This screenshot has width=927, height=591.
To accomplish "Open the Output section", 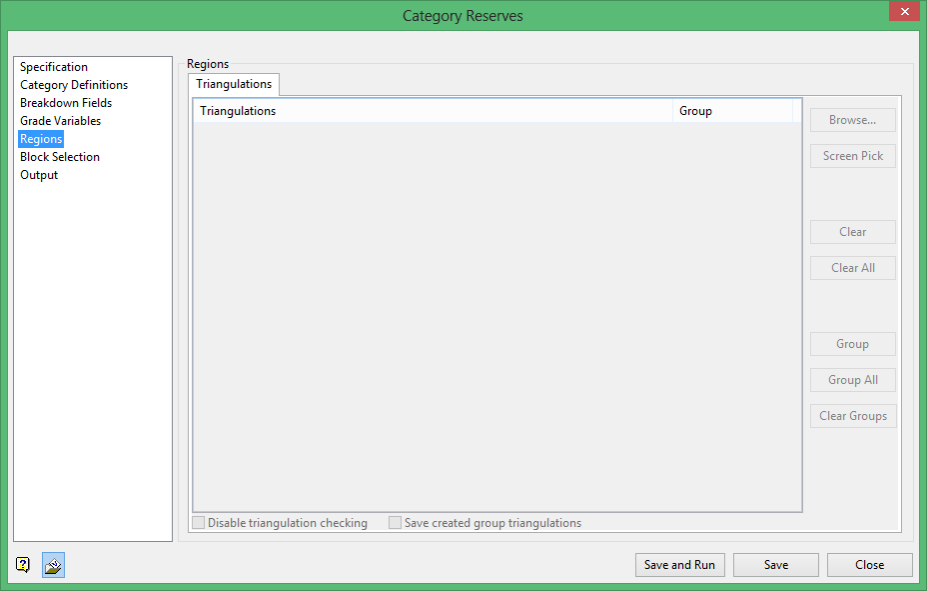I will pos(39,175).
